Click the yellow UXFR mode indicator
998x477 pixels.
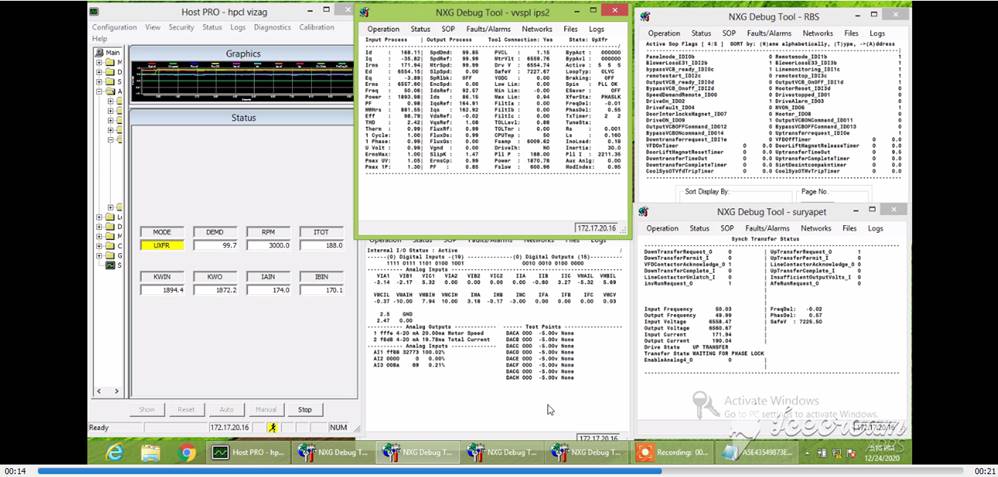click(x=162, y=245)
